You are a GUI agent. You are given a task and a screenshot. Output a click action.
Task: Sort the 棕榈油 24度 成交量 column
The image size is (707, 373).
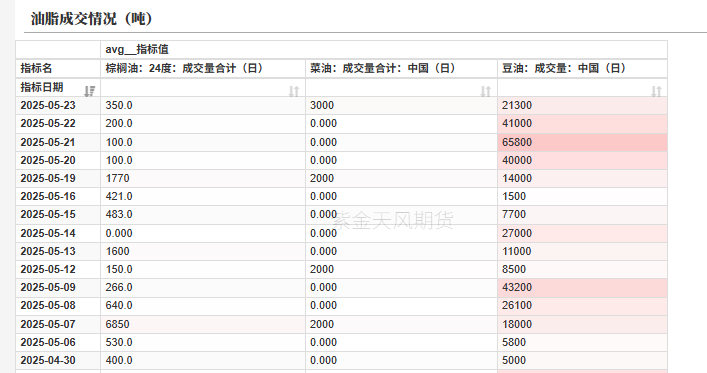[x=294, y=91]
